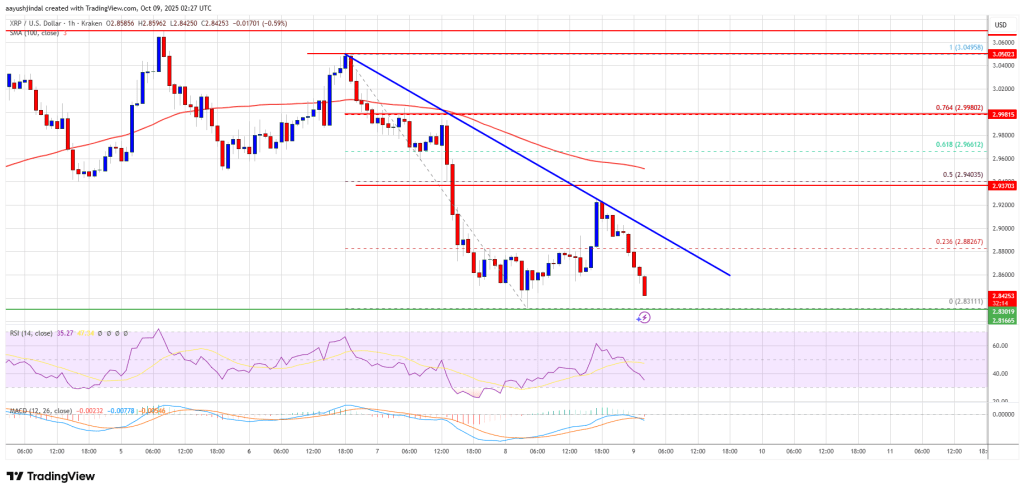The height and width of the screenshot is (493, 1024).
Task: Click the red 2.93703 price label
Action: tap(1001, 186)
